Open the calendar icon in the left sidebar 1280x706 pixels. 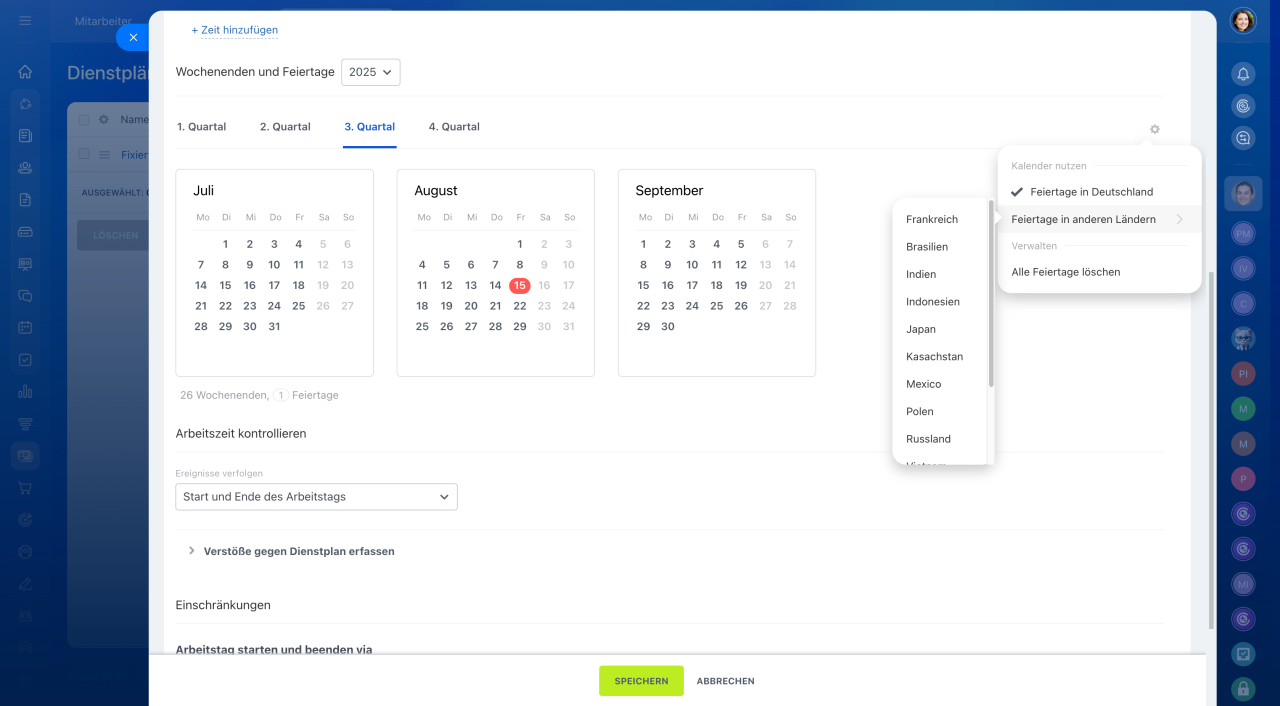25,327
